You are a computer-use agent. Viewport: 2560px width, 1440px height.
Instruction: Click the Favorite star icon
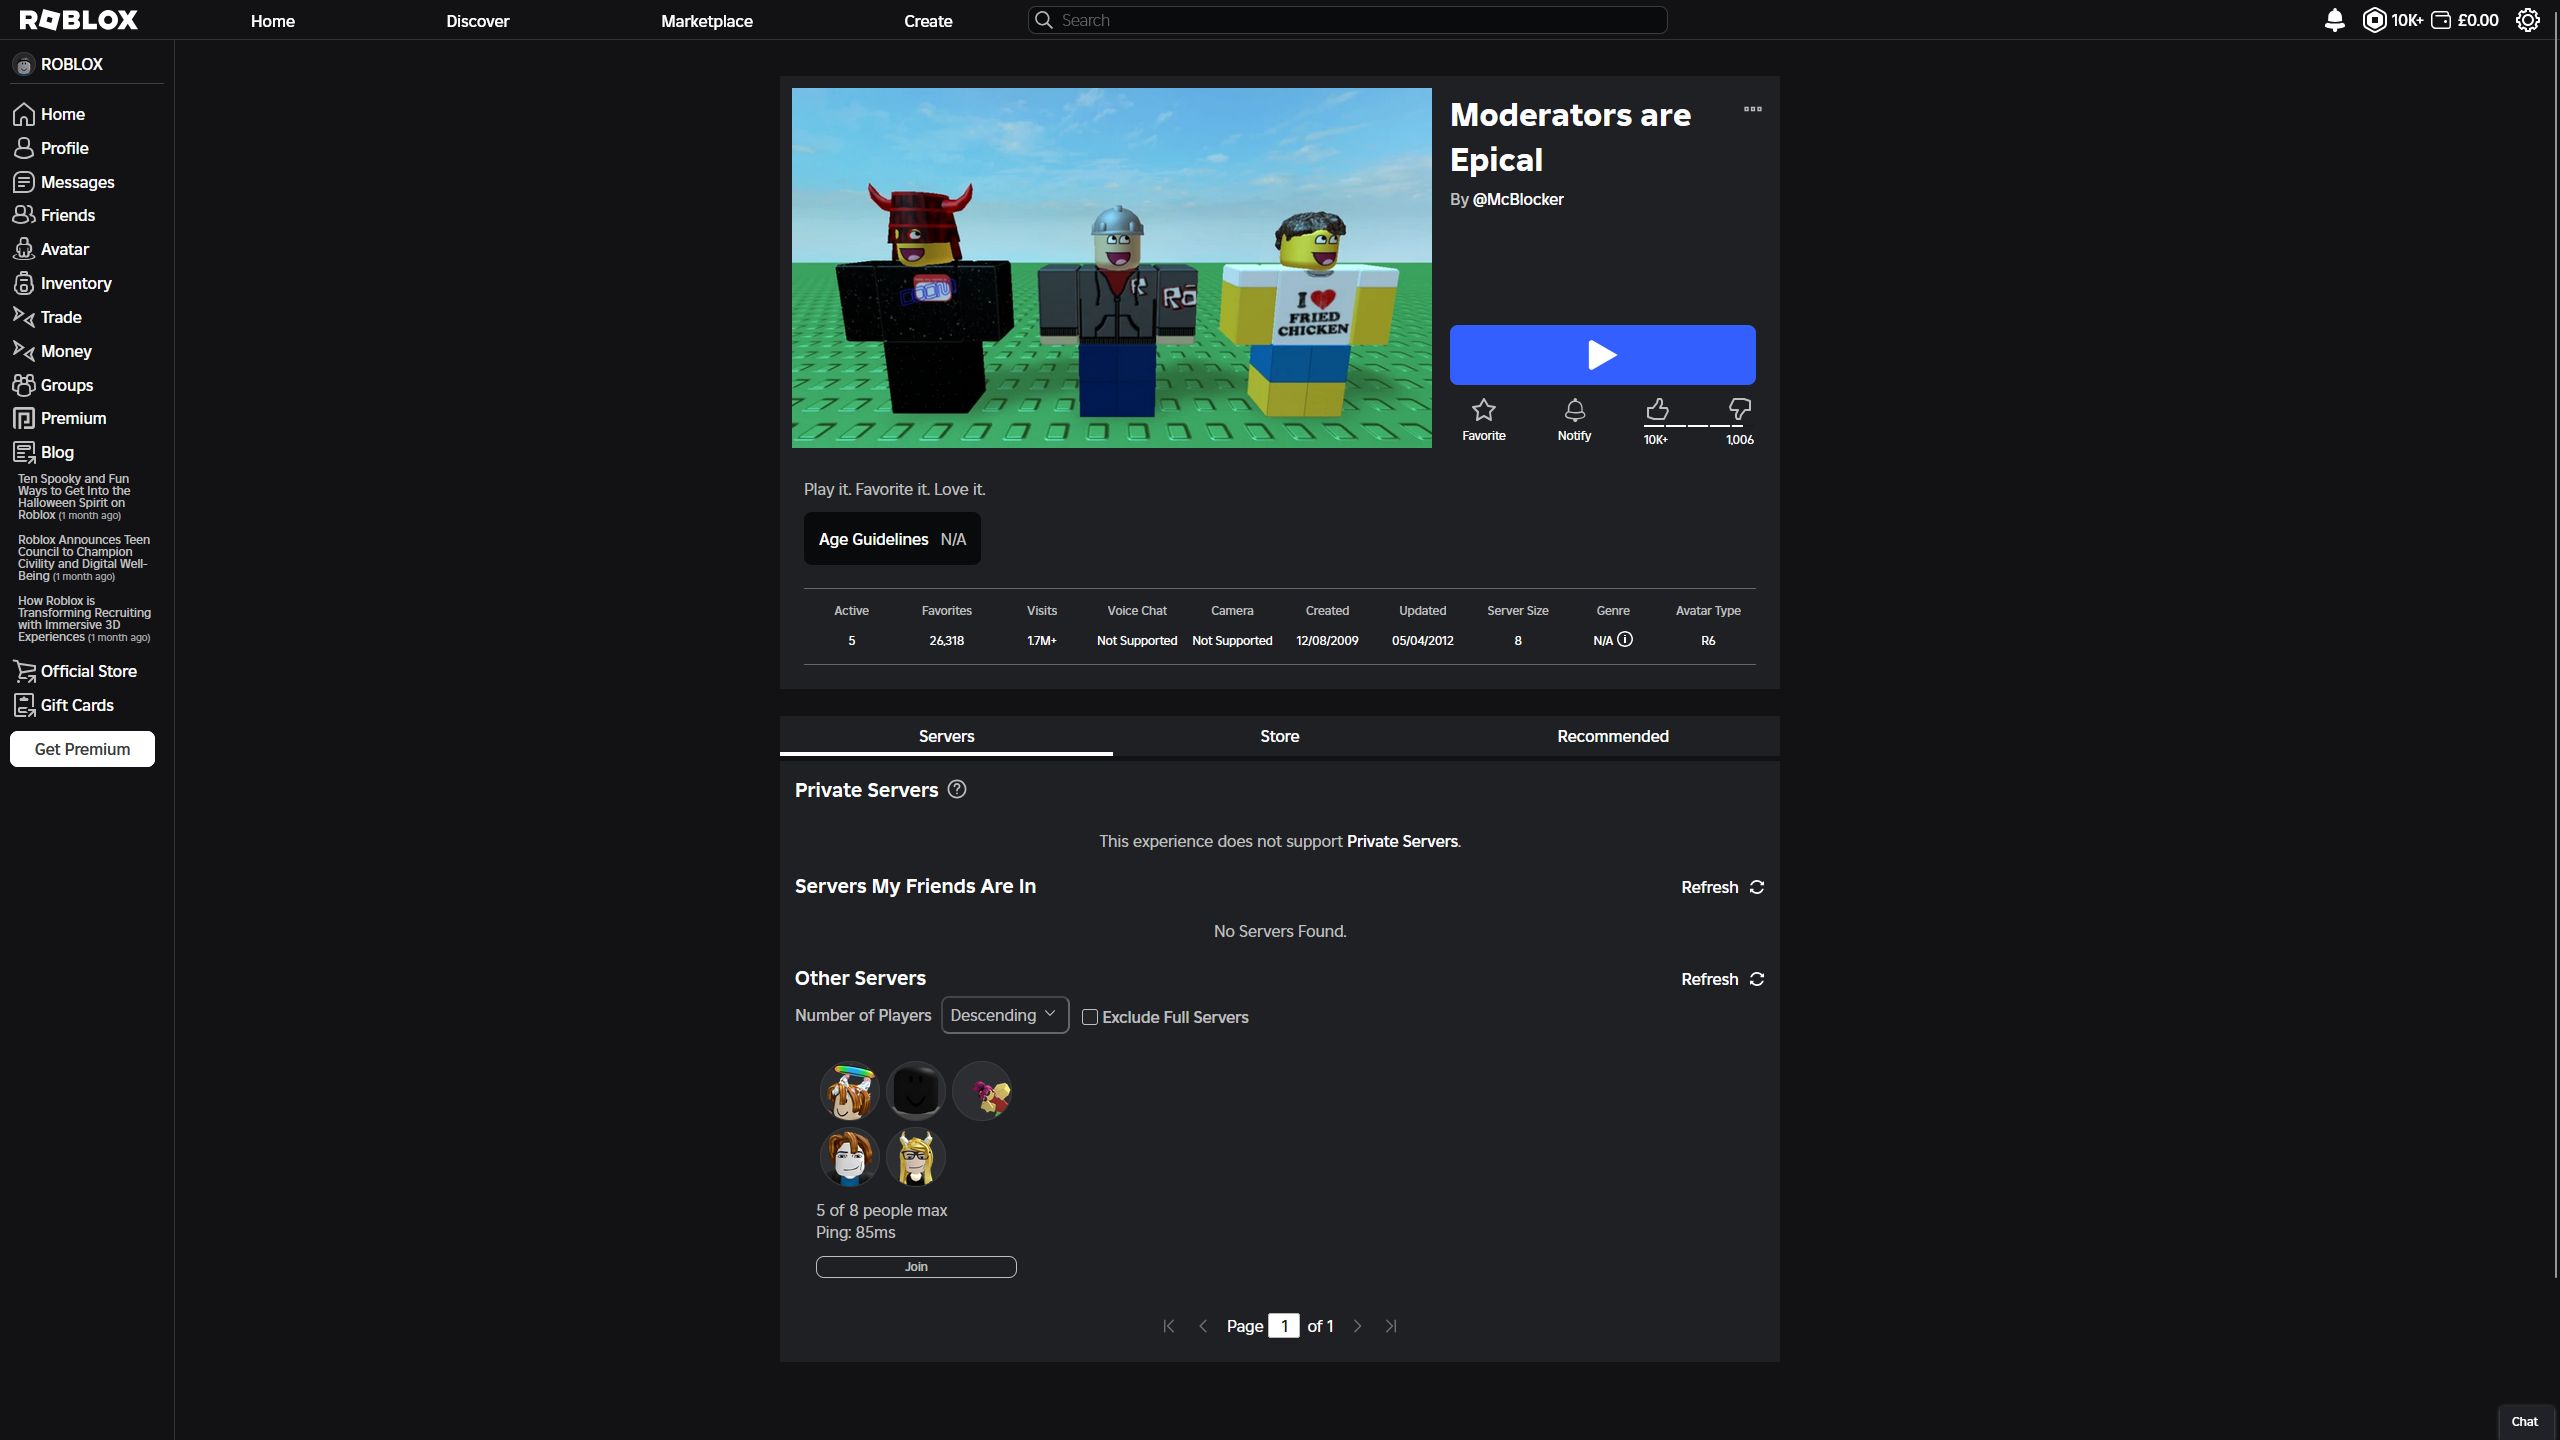[x=1484, y=408]
